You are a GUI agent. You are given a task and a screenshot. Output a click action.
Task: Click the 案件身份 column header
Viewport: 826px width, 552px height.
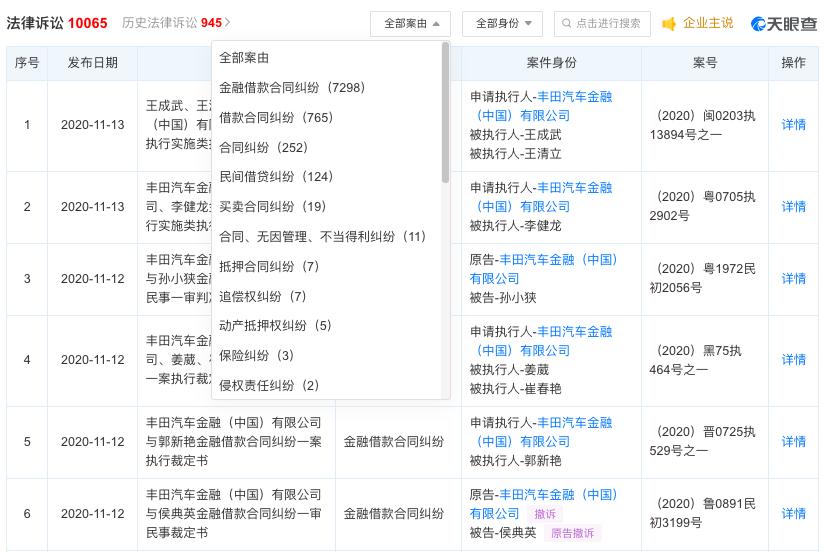tap(552, 63)
